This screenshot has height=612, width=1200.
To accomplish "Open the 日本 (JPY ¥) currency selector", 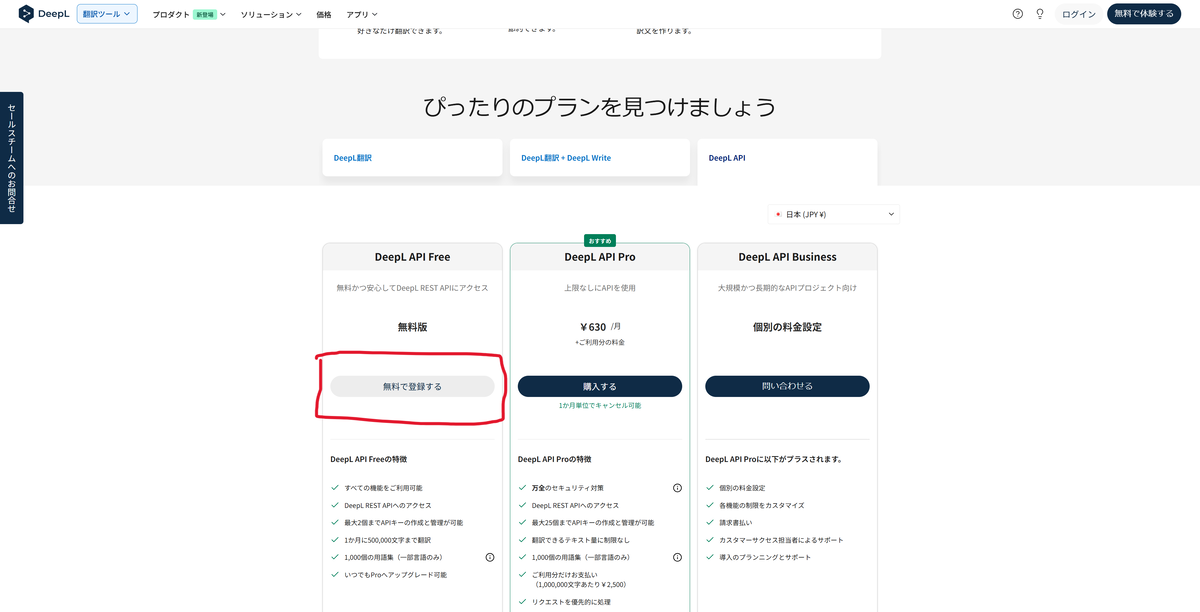I will (x=834, y=214).
